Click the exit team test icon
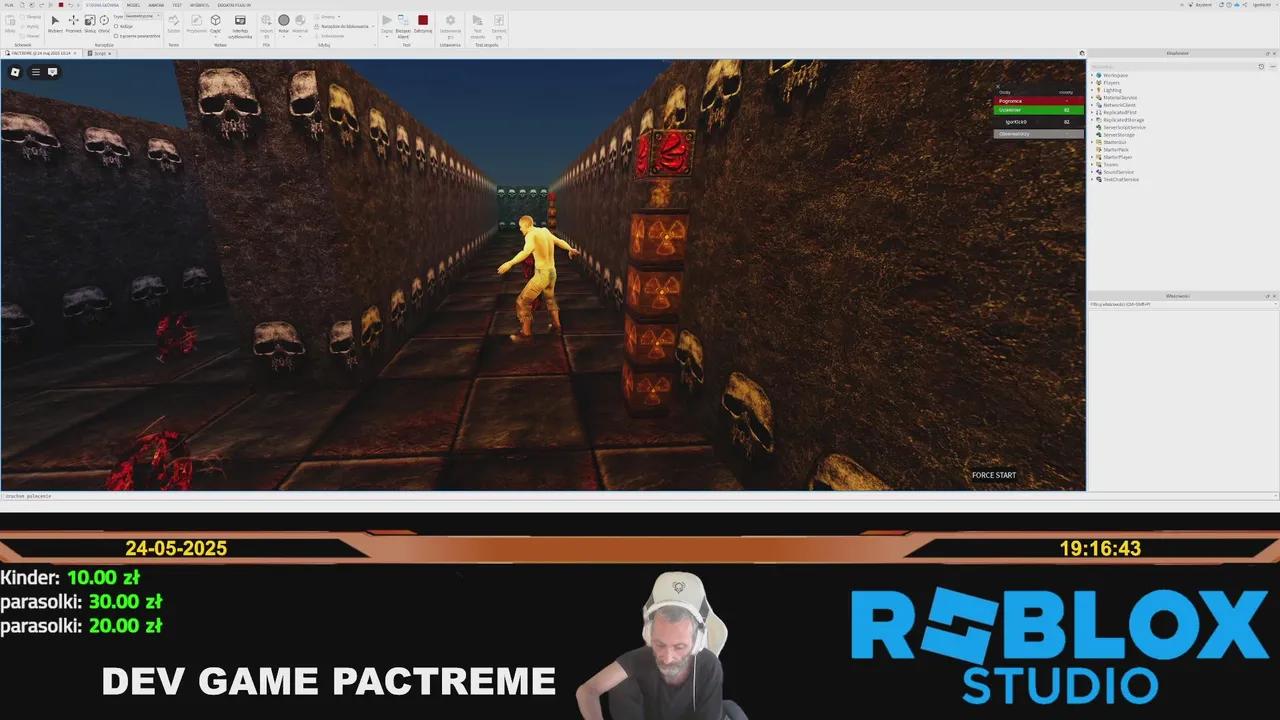Screen dimensions: 1280x720 tap(498, 20)
